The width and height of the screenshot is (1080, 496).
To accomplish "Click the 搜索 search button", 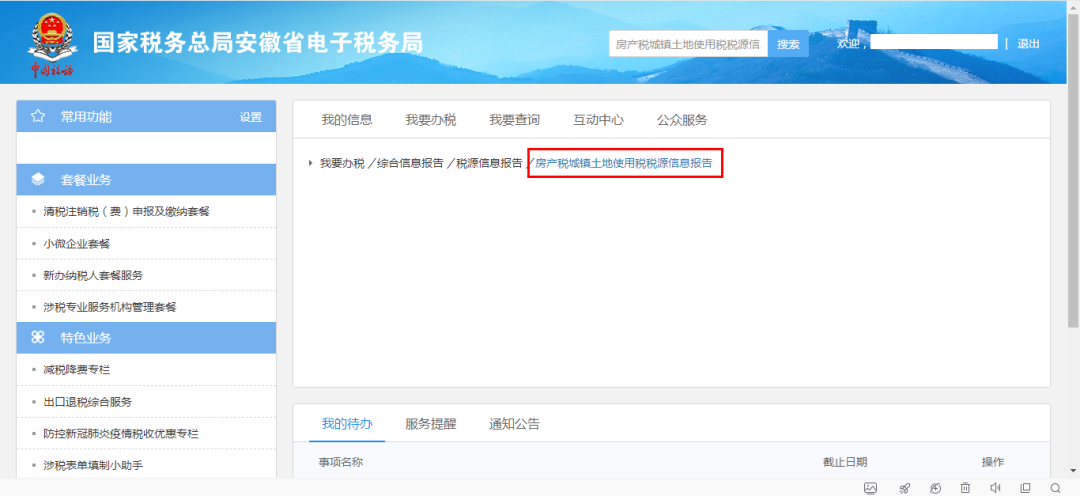I will 788,43.
